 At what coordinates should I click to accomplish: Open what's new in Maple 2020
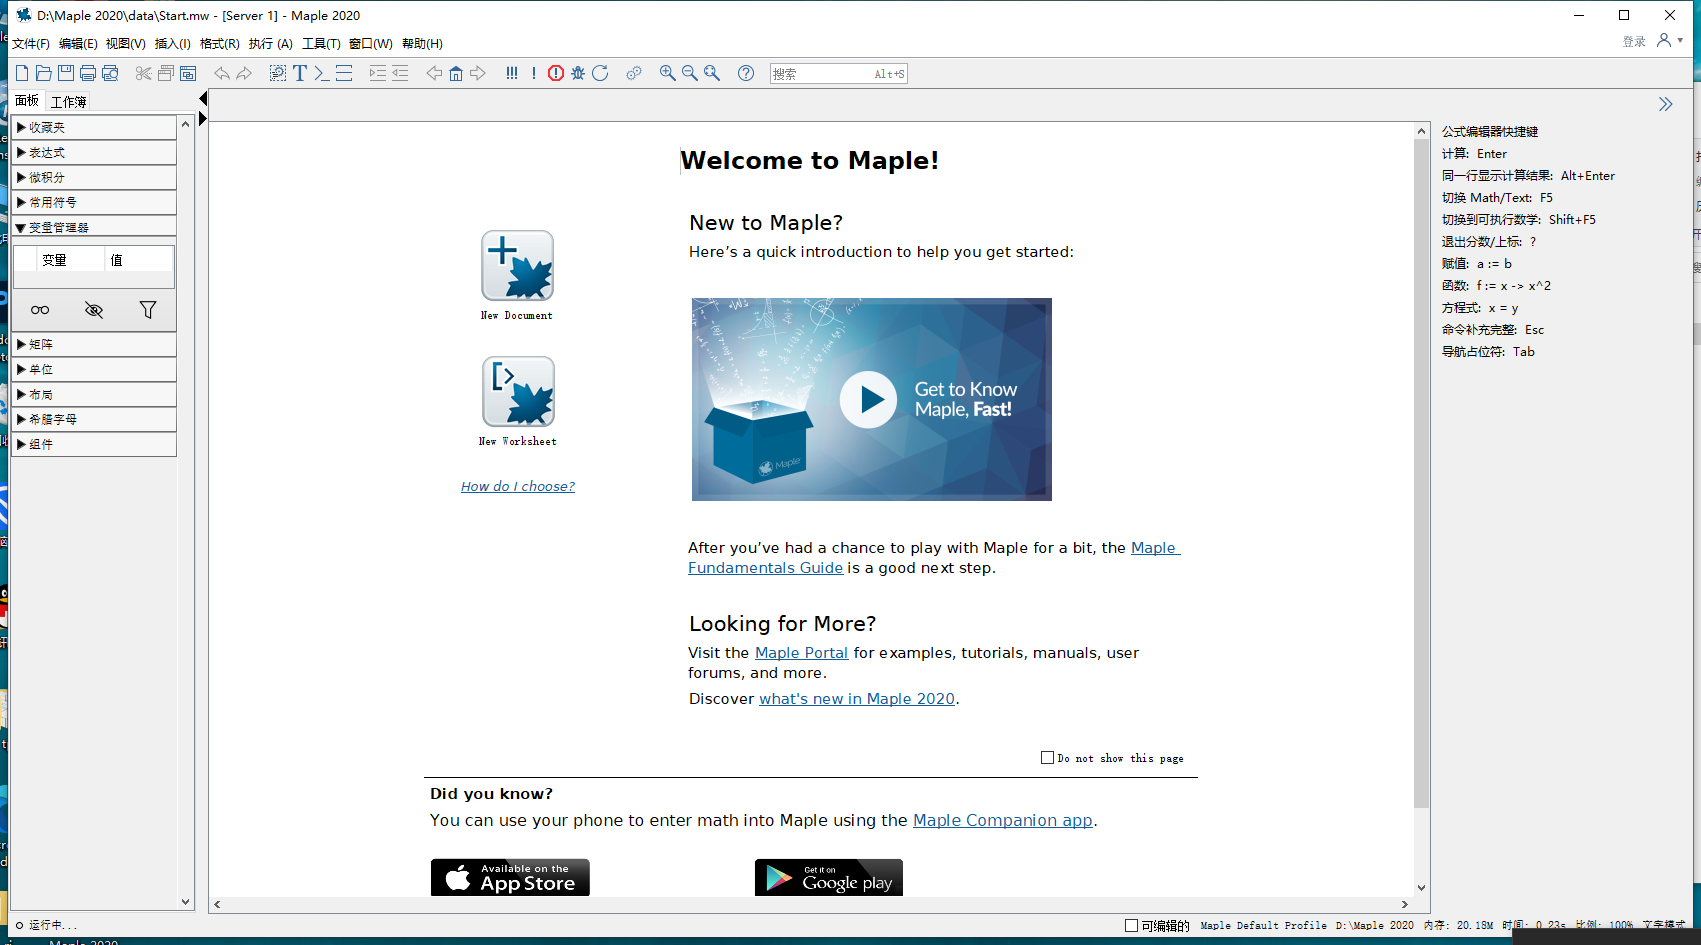click(x=856, y=698)
